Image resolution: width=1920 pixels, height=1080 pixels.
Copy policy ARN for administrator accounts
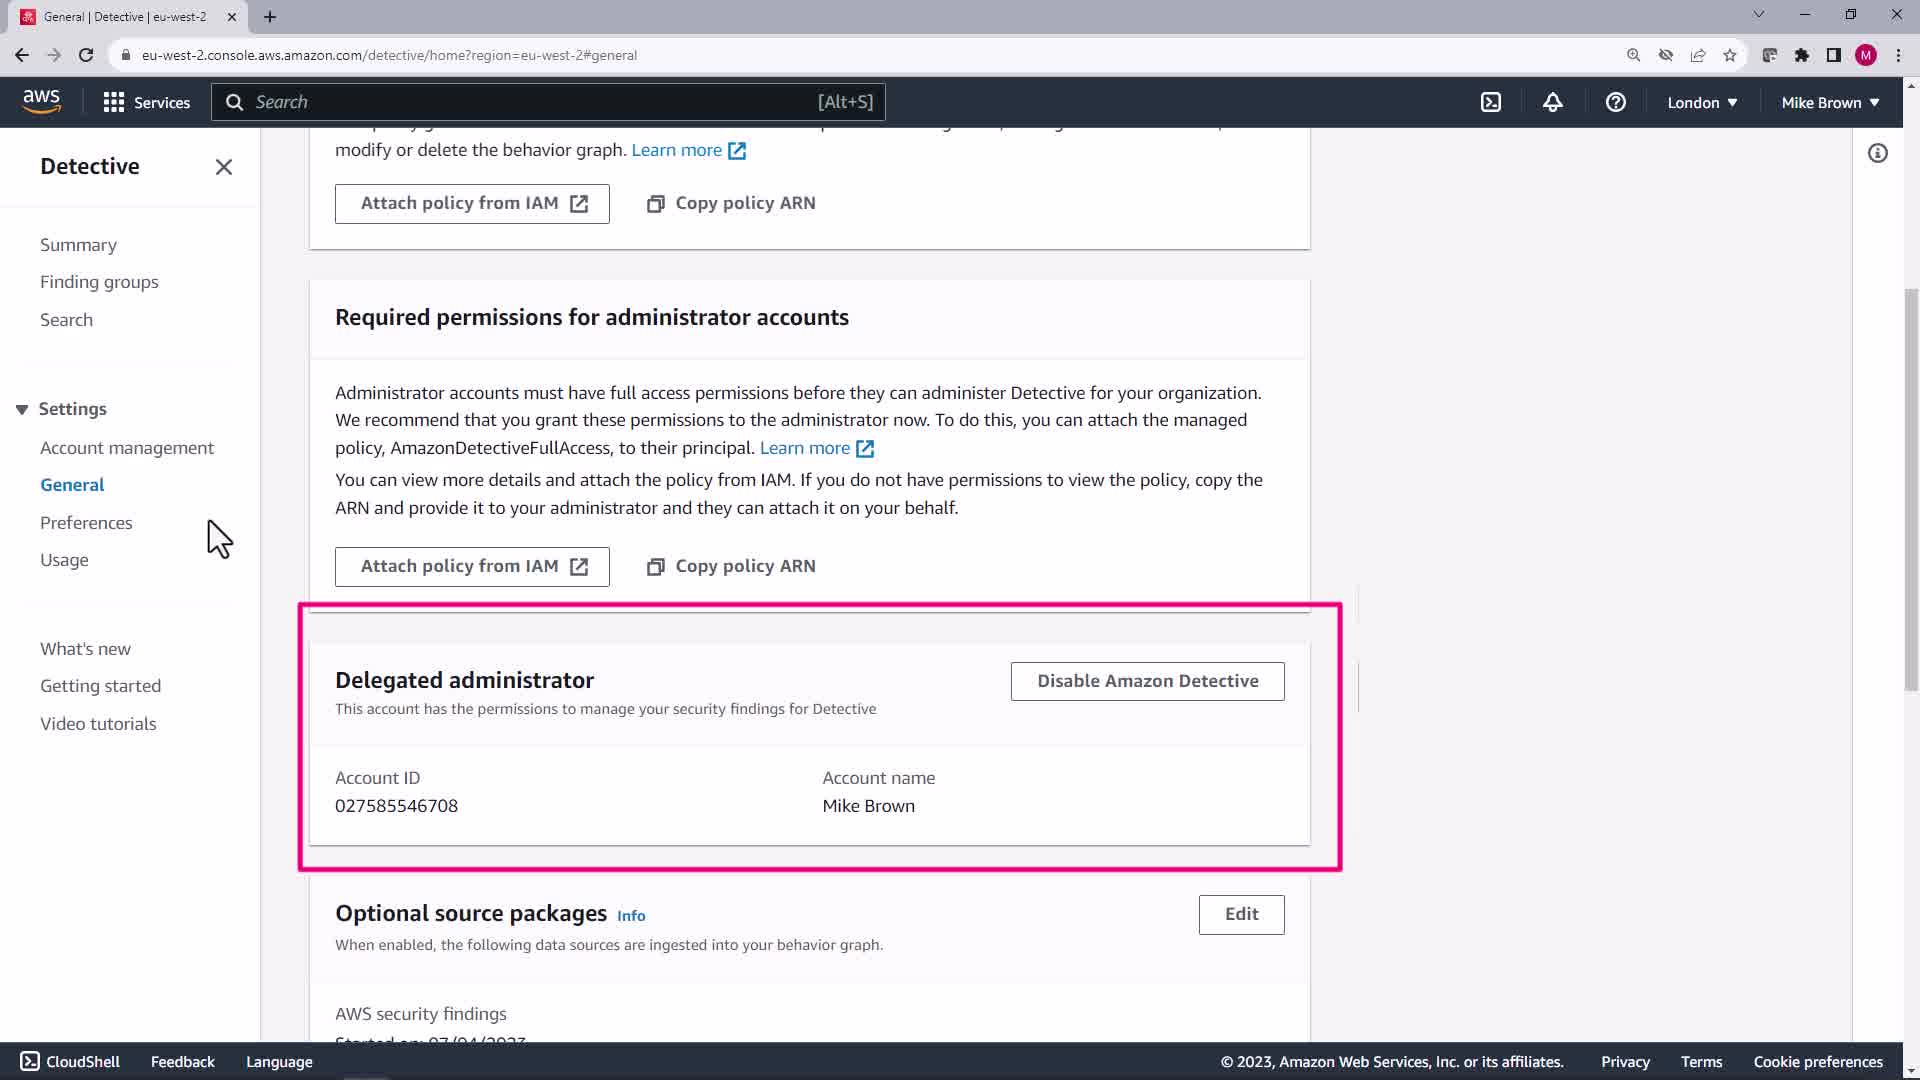[x=731, y=566]
